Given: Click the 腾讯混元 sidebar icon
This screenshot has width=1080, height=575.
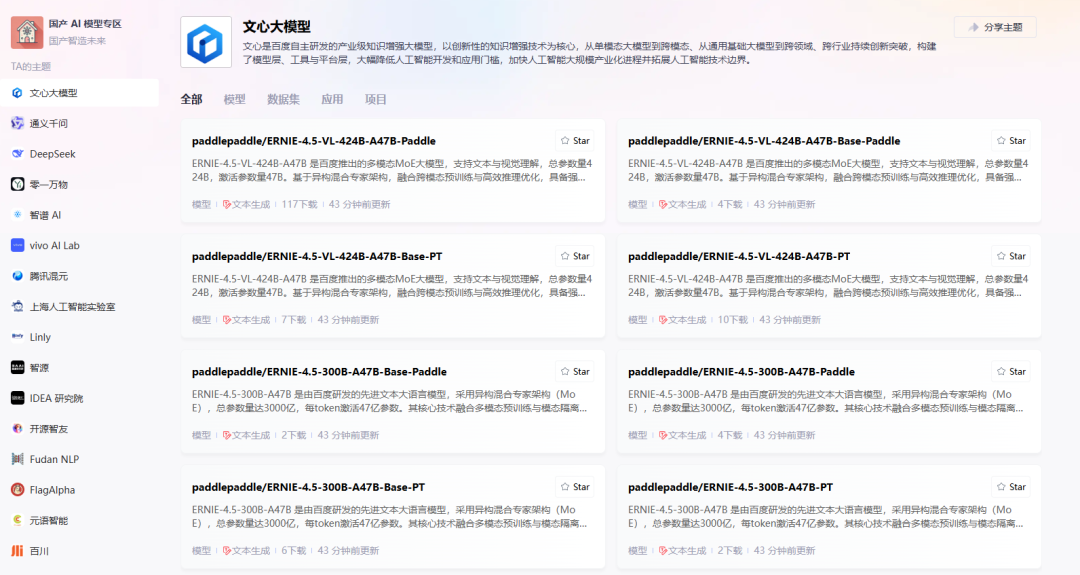Looking at the screenshot, I should pyautogui.click(x=17, y=276).
